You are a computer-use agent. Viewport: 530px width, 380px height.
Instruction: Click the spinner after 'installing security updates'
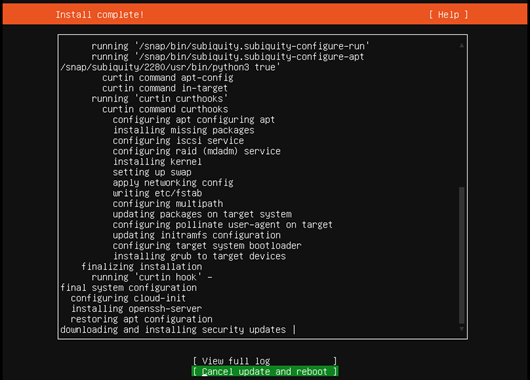tap(294, 329)
